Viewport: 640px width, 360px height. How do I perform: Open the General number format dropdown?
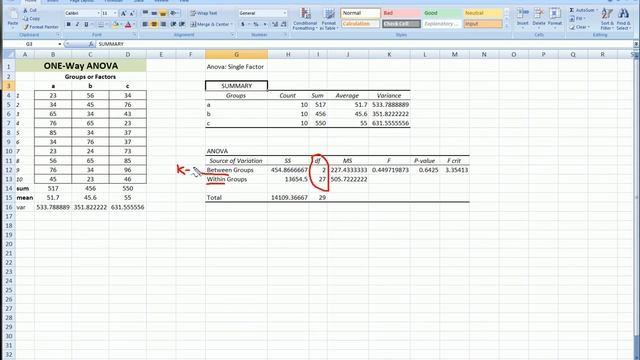(284, 13)
